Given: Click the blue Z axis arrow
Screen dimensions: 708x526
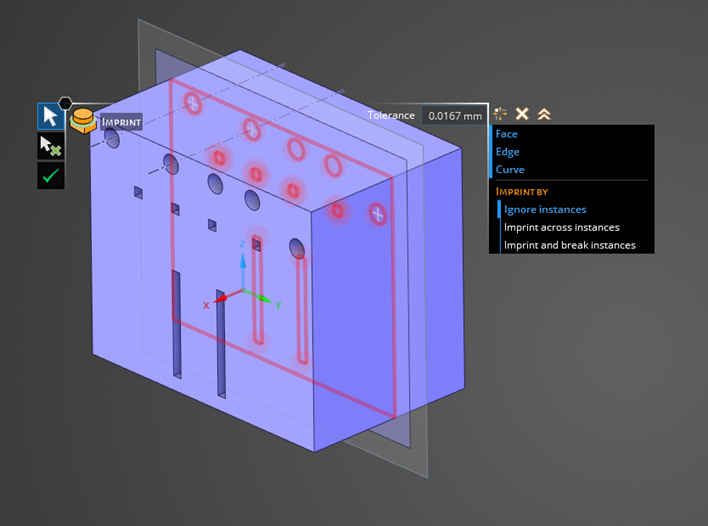Looking at the screenshot, I should (x=241, y=260).
